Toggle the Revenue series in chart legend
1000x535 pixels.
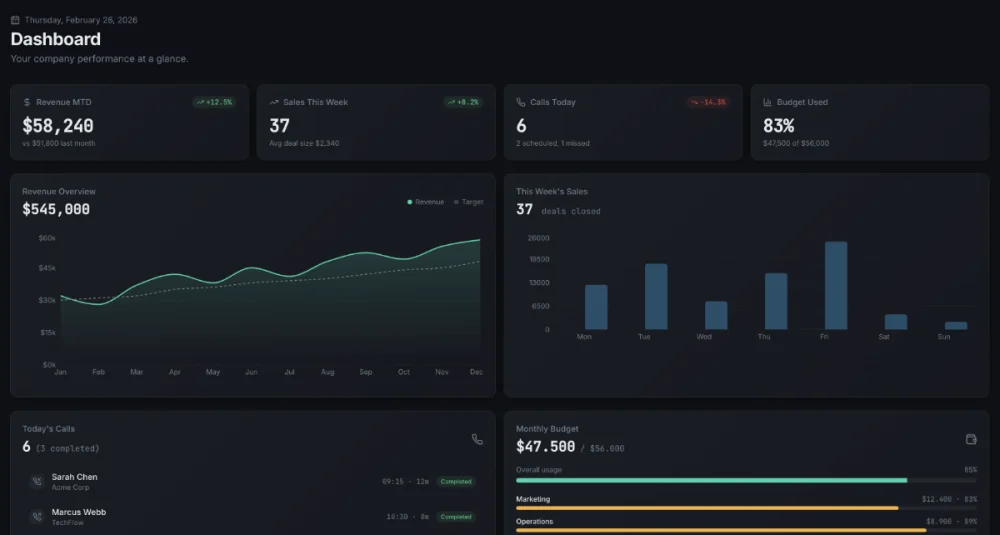pyautogui.click(x=425, y=202)
